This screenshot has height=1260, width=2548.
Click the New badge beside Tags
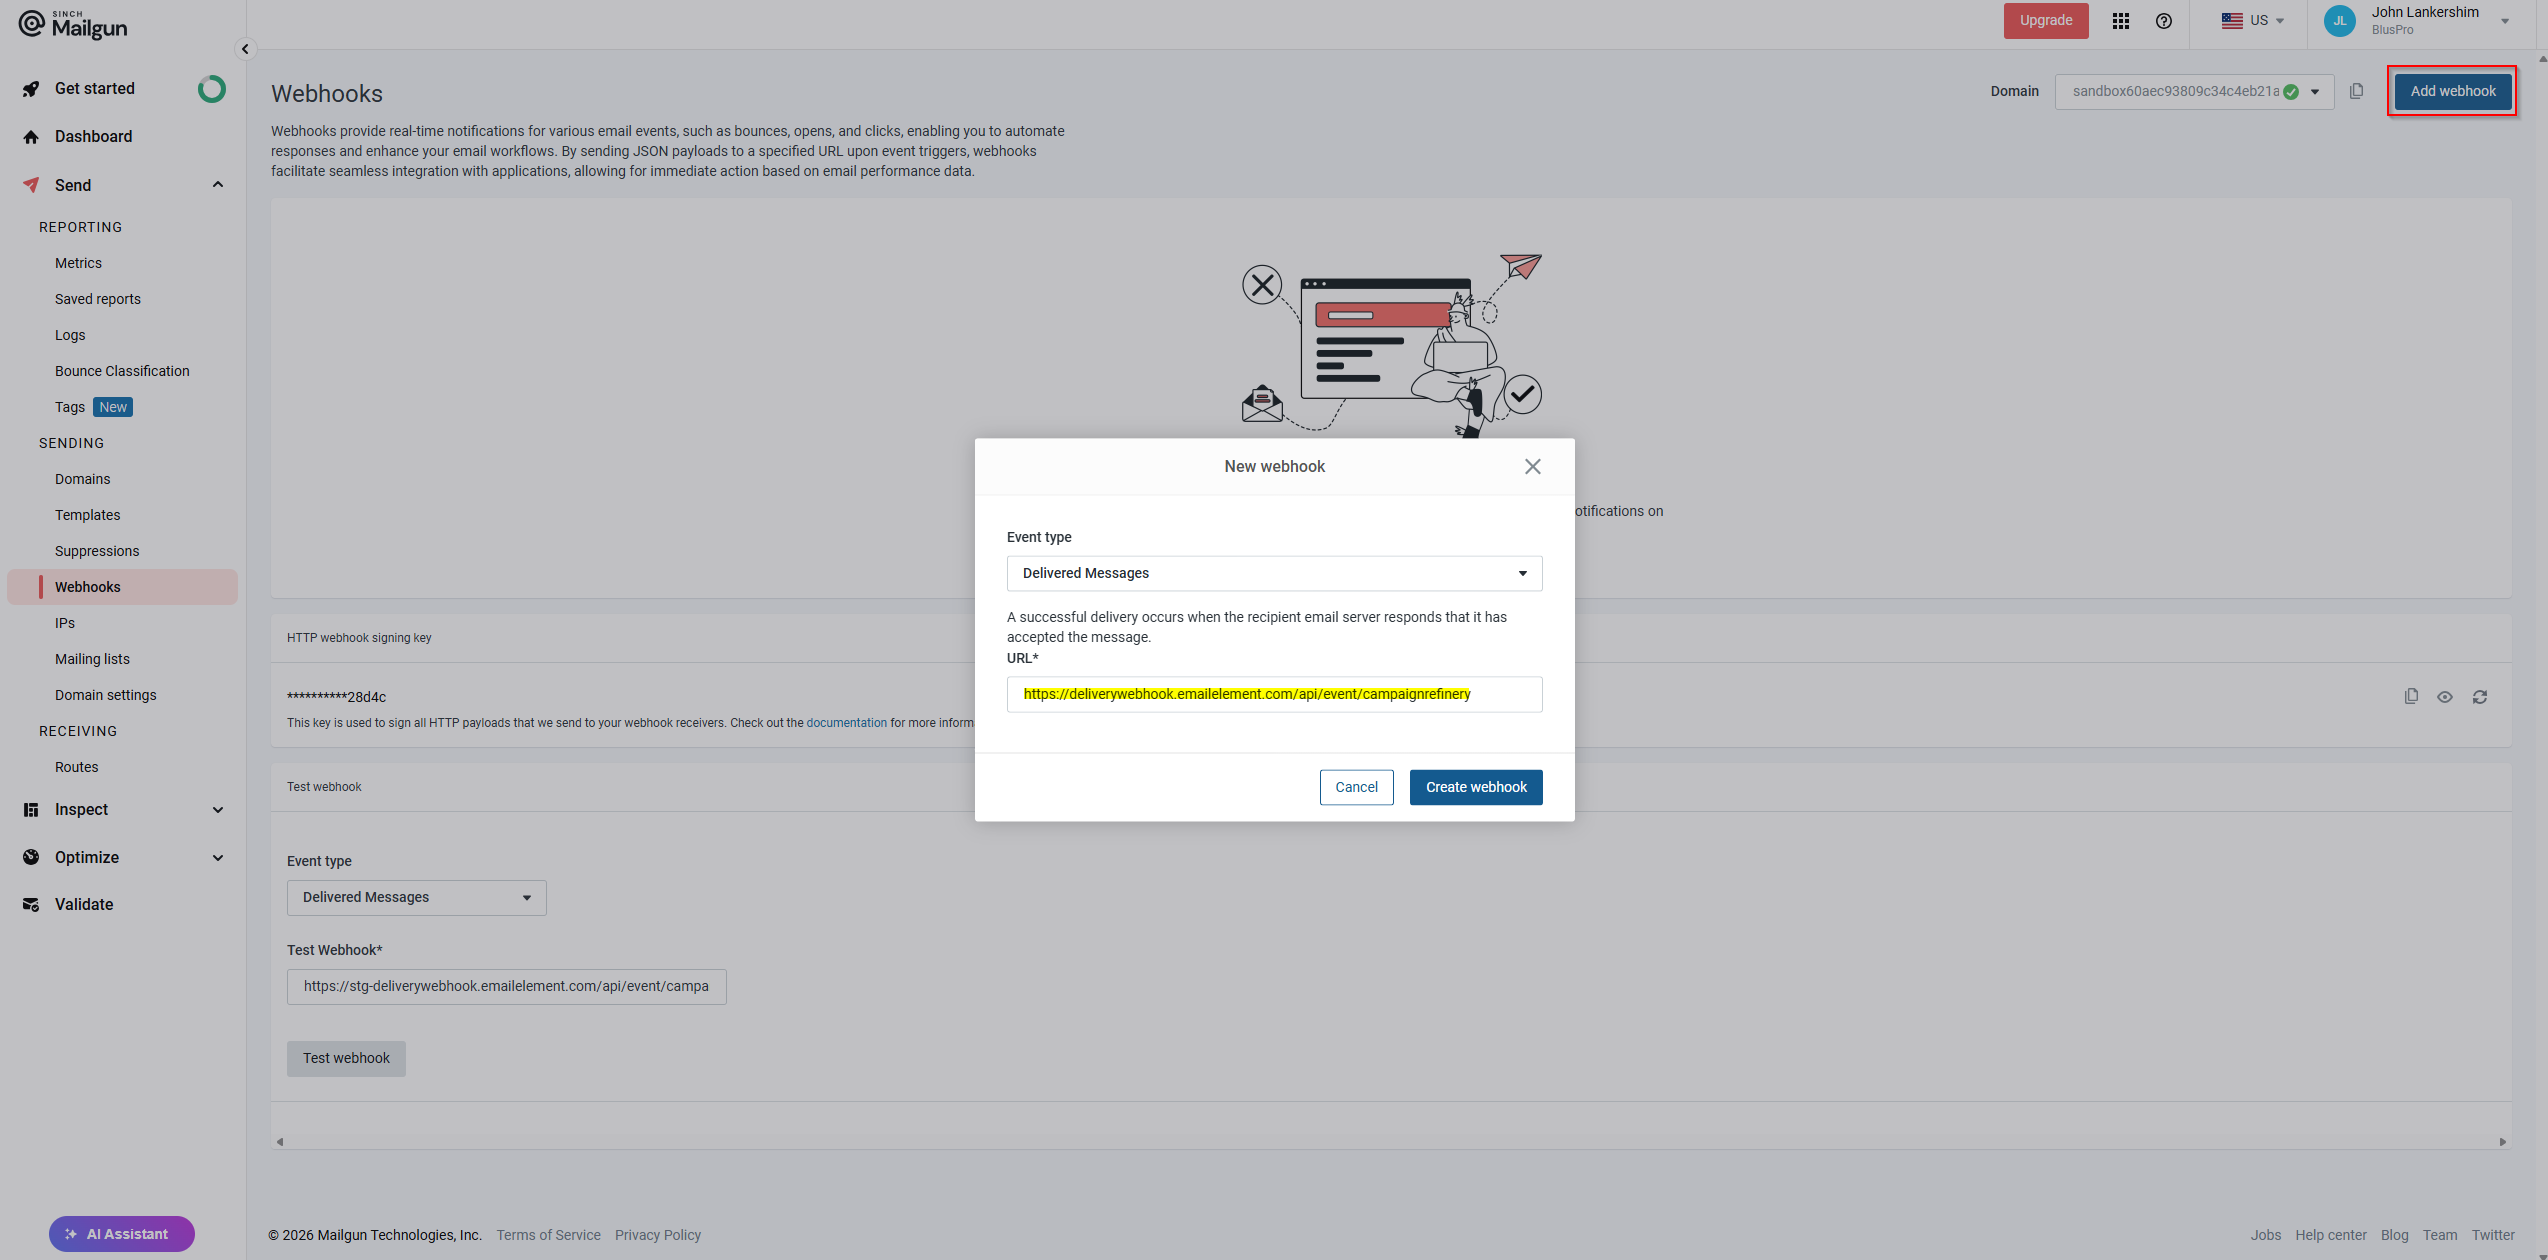click(x=113, y=407)
